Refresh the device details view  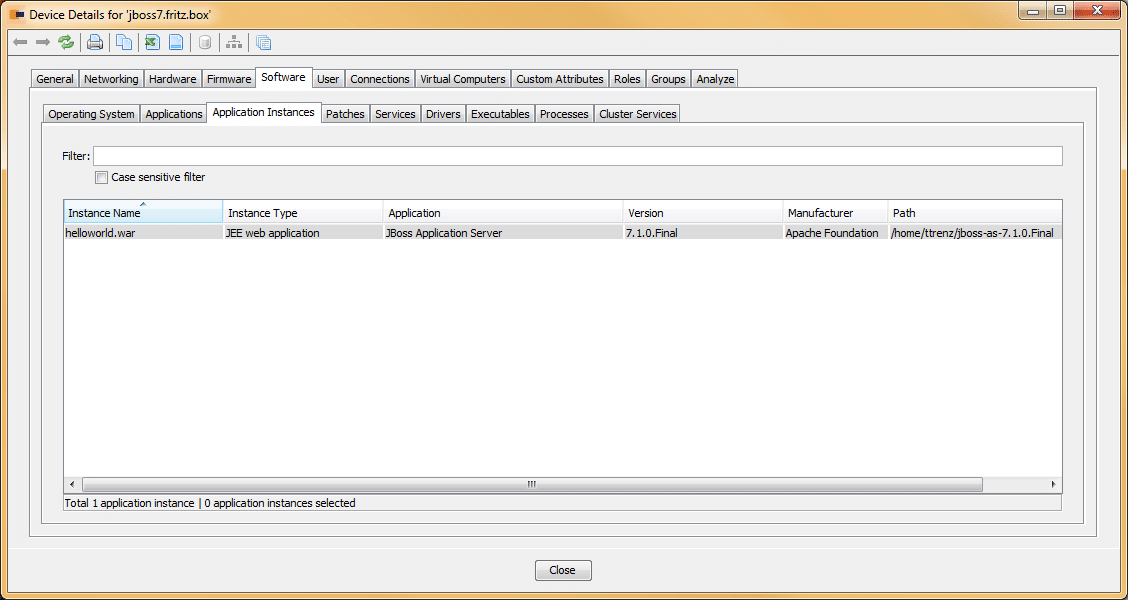[x=66, y=42]
